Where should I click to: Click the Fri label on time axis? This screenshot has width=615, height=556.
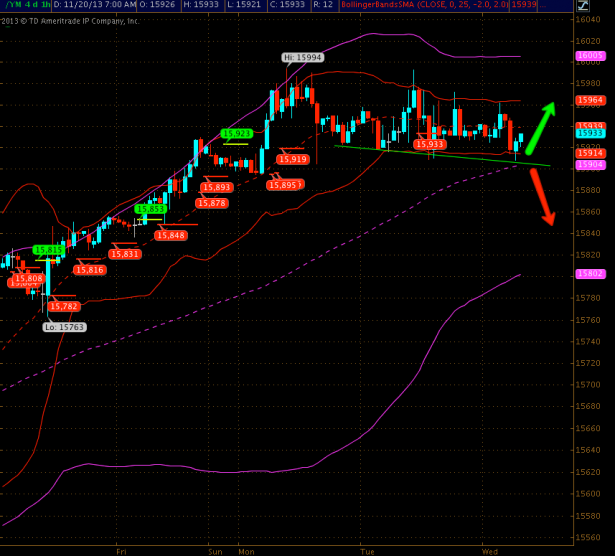(x=121, y=550)
